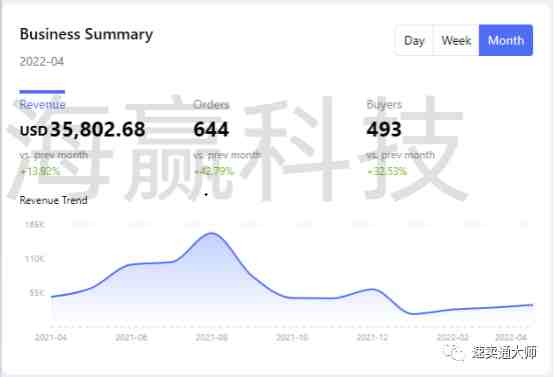Click the 2021-04 x-axis label
554x377 pixels.
click(51, 337)
